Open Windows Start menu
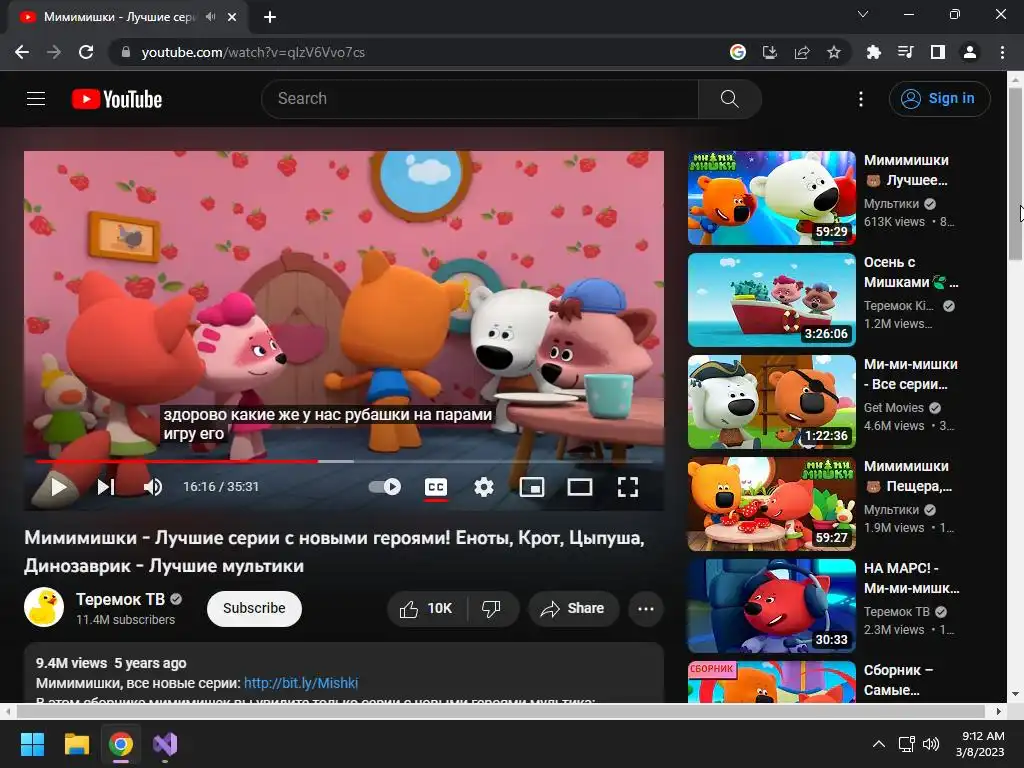This screenshot has width=1024, height=768. tap(32, 744)
